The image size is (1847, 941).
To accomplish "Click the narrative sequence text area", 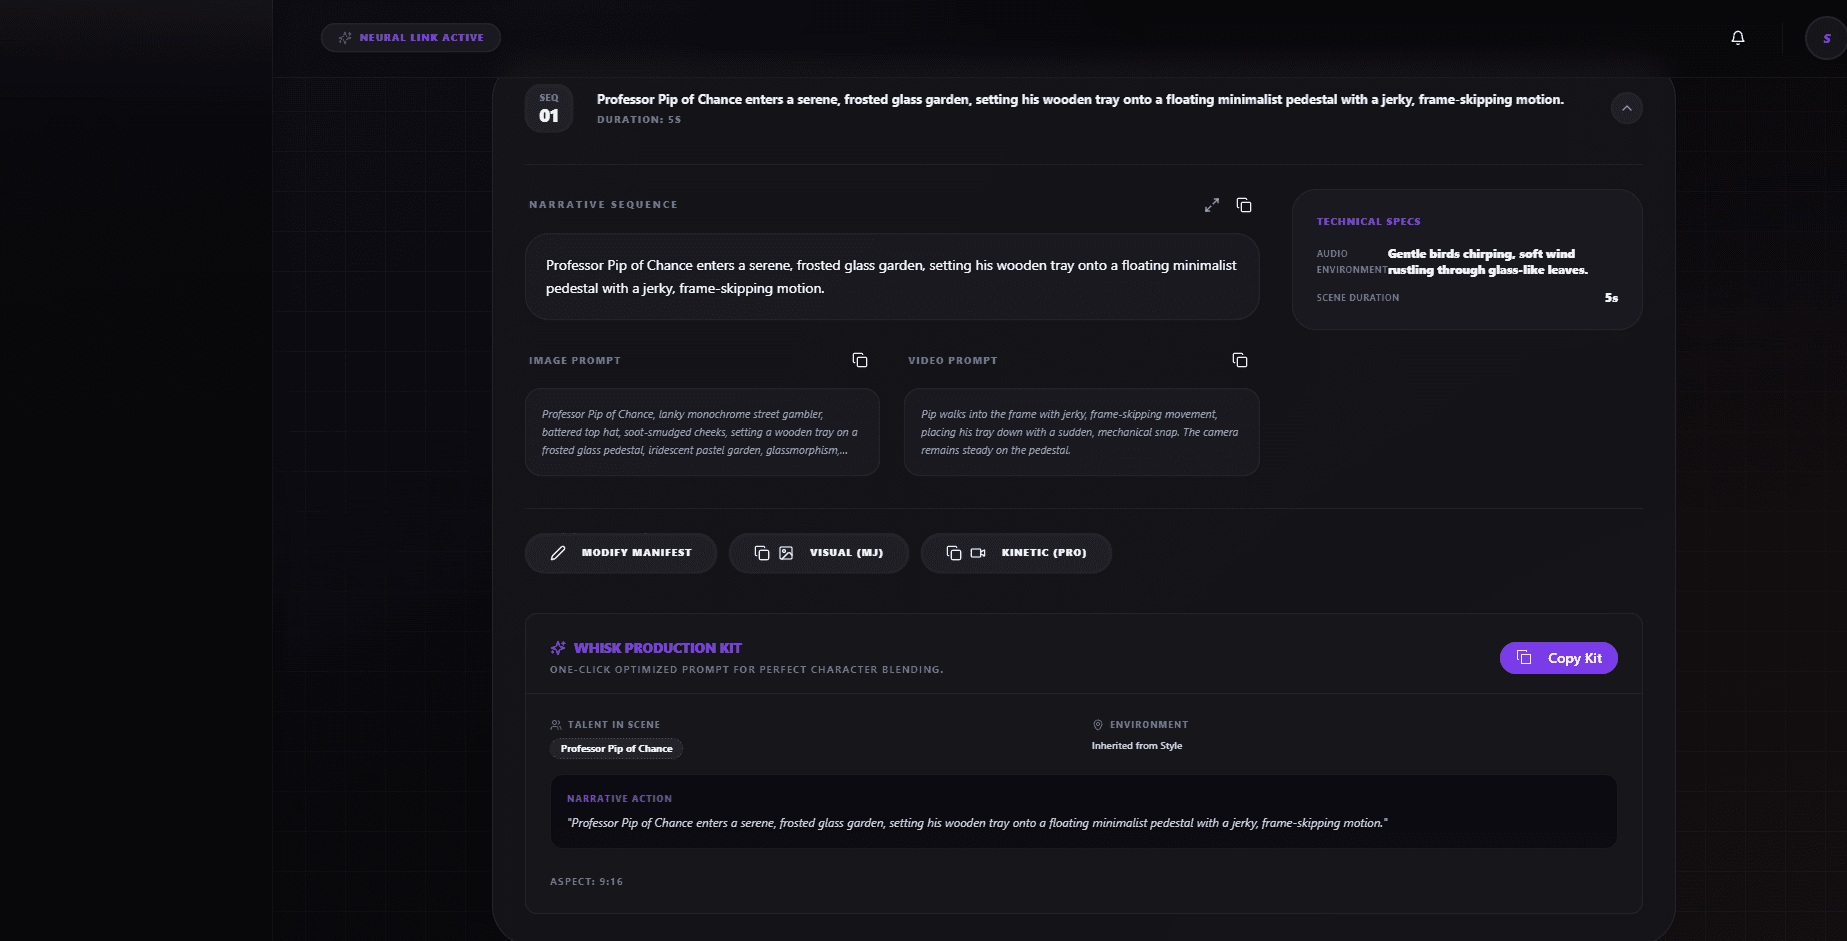I will click(891, 277).
